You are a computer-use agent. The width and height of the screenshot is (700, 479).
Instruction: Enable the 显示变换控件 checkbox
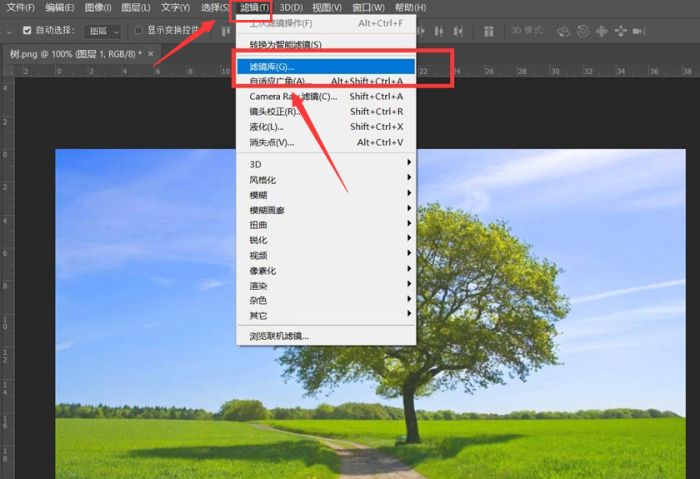(x=138, y=30)
